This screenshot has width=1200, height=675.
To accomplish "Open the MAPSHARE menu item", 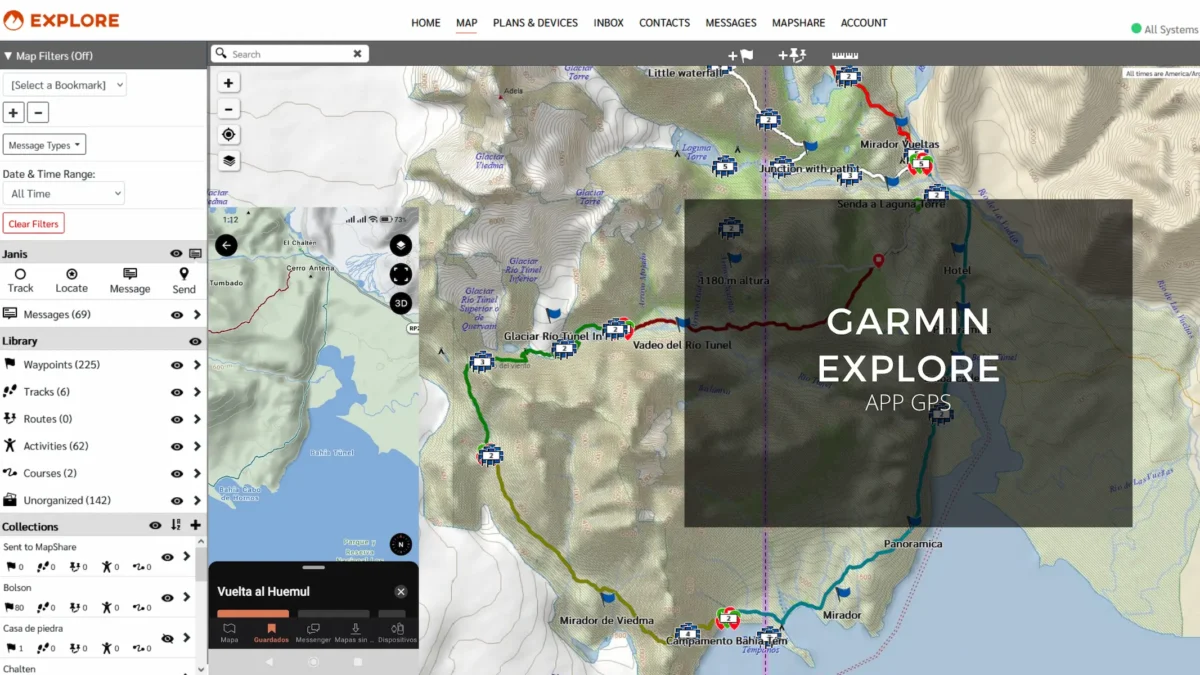I will point(799,22).
